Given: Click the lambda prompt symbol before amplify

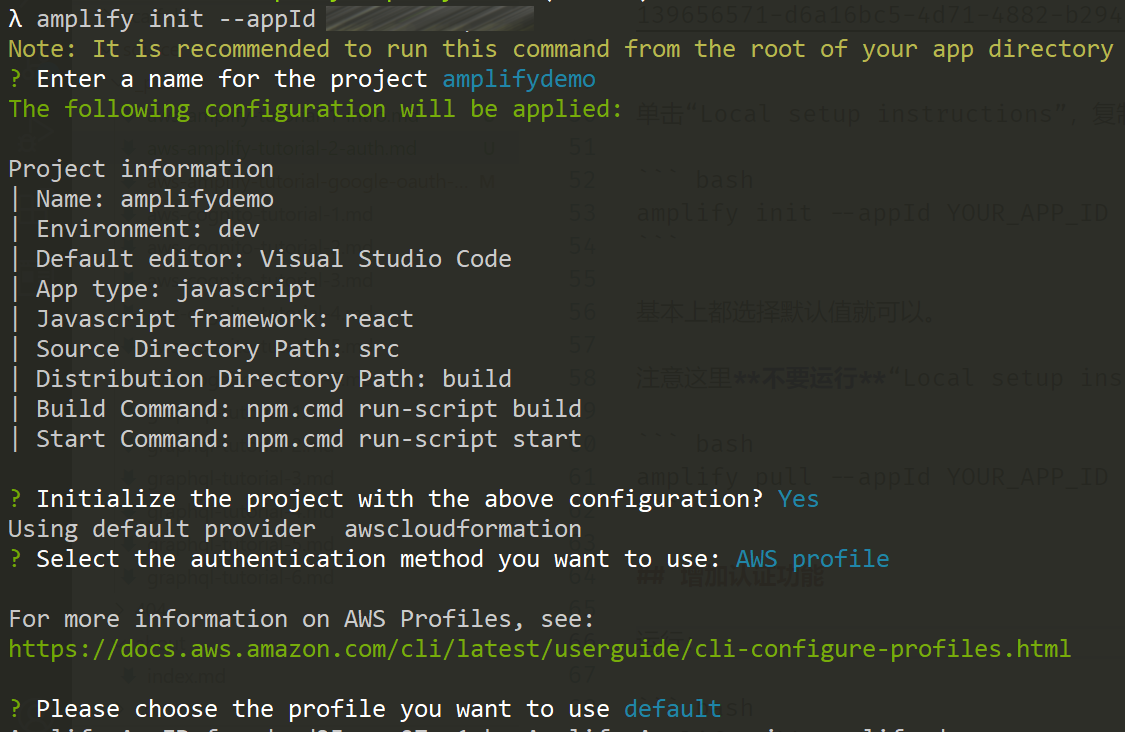Looking at the screenshot, I should [x=15, y=19].
